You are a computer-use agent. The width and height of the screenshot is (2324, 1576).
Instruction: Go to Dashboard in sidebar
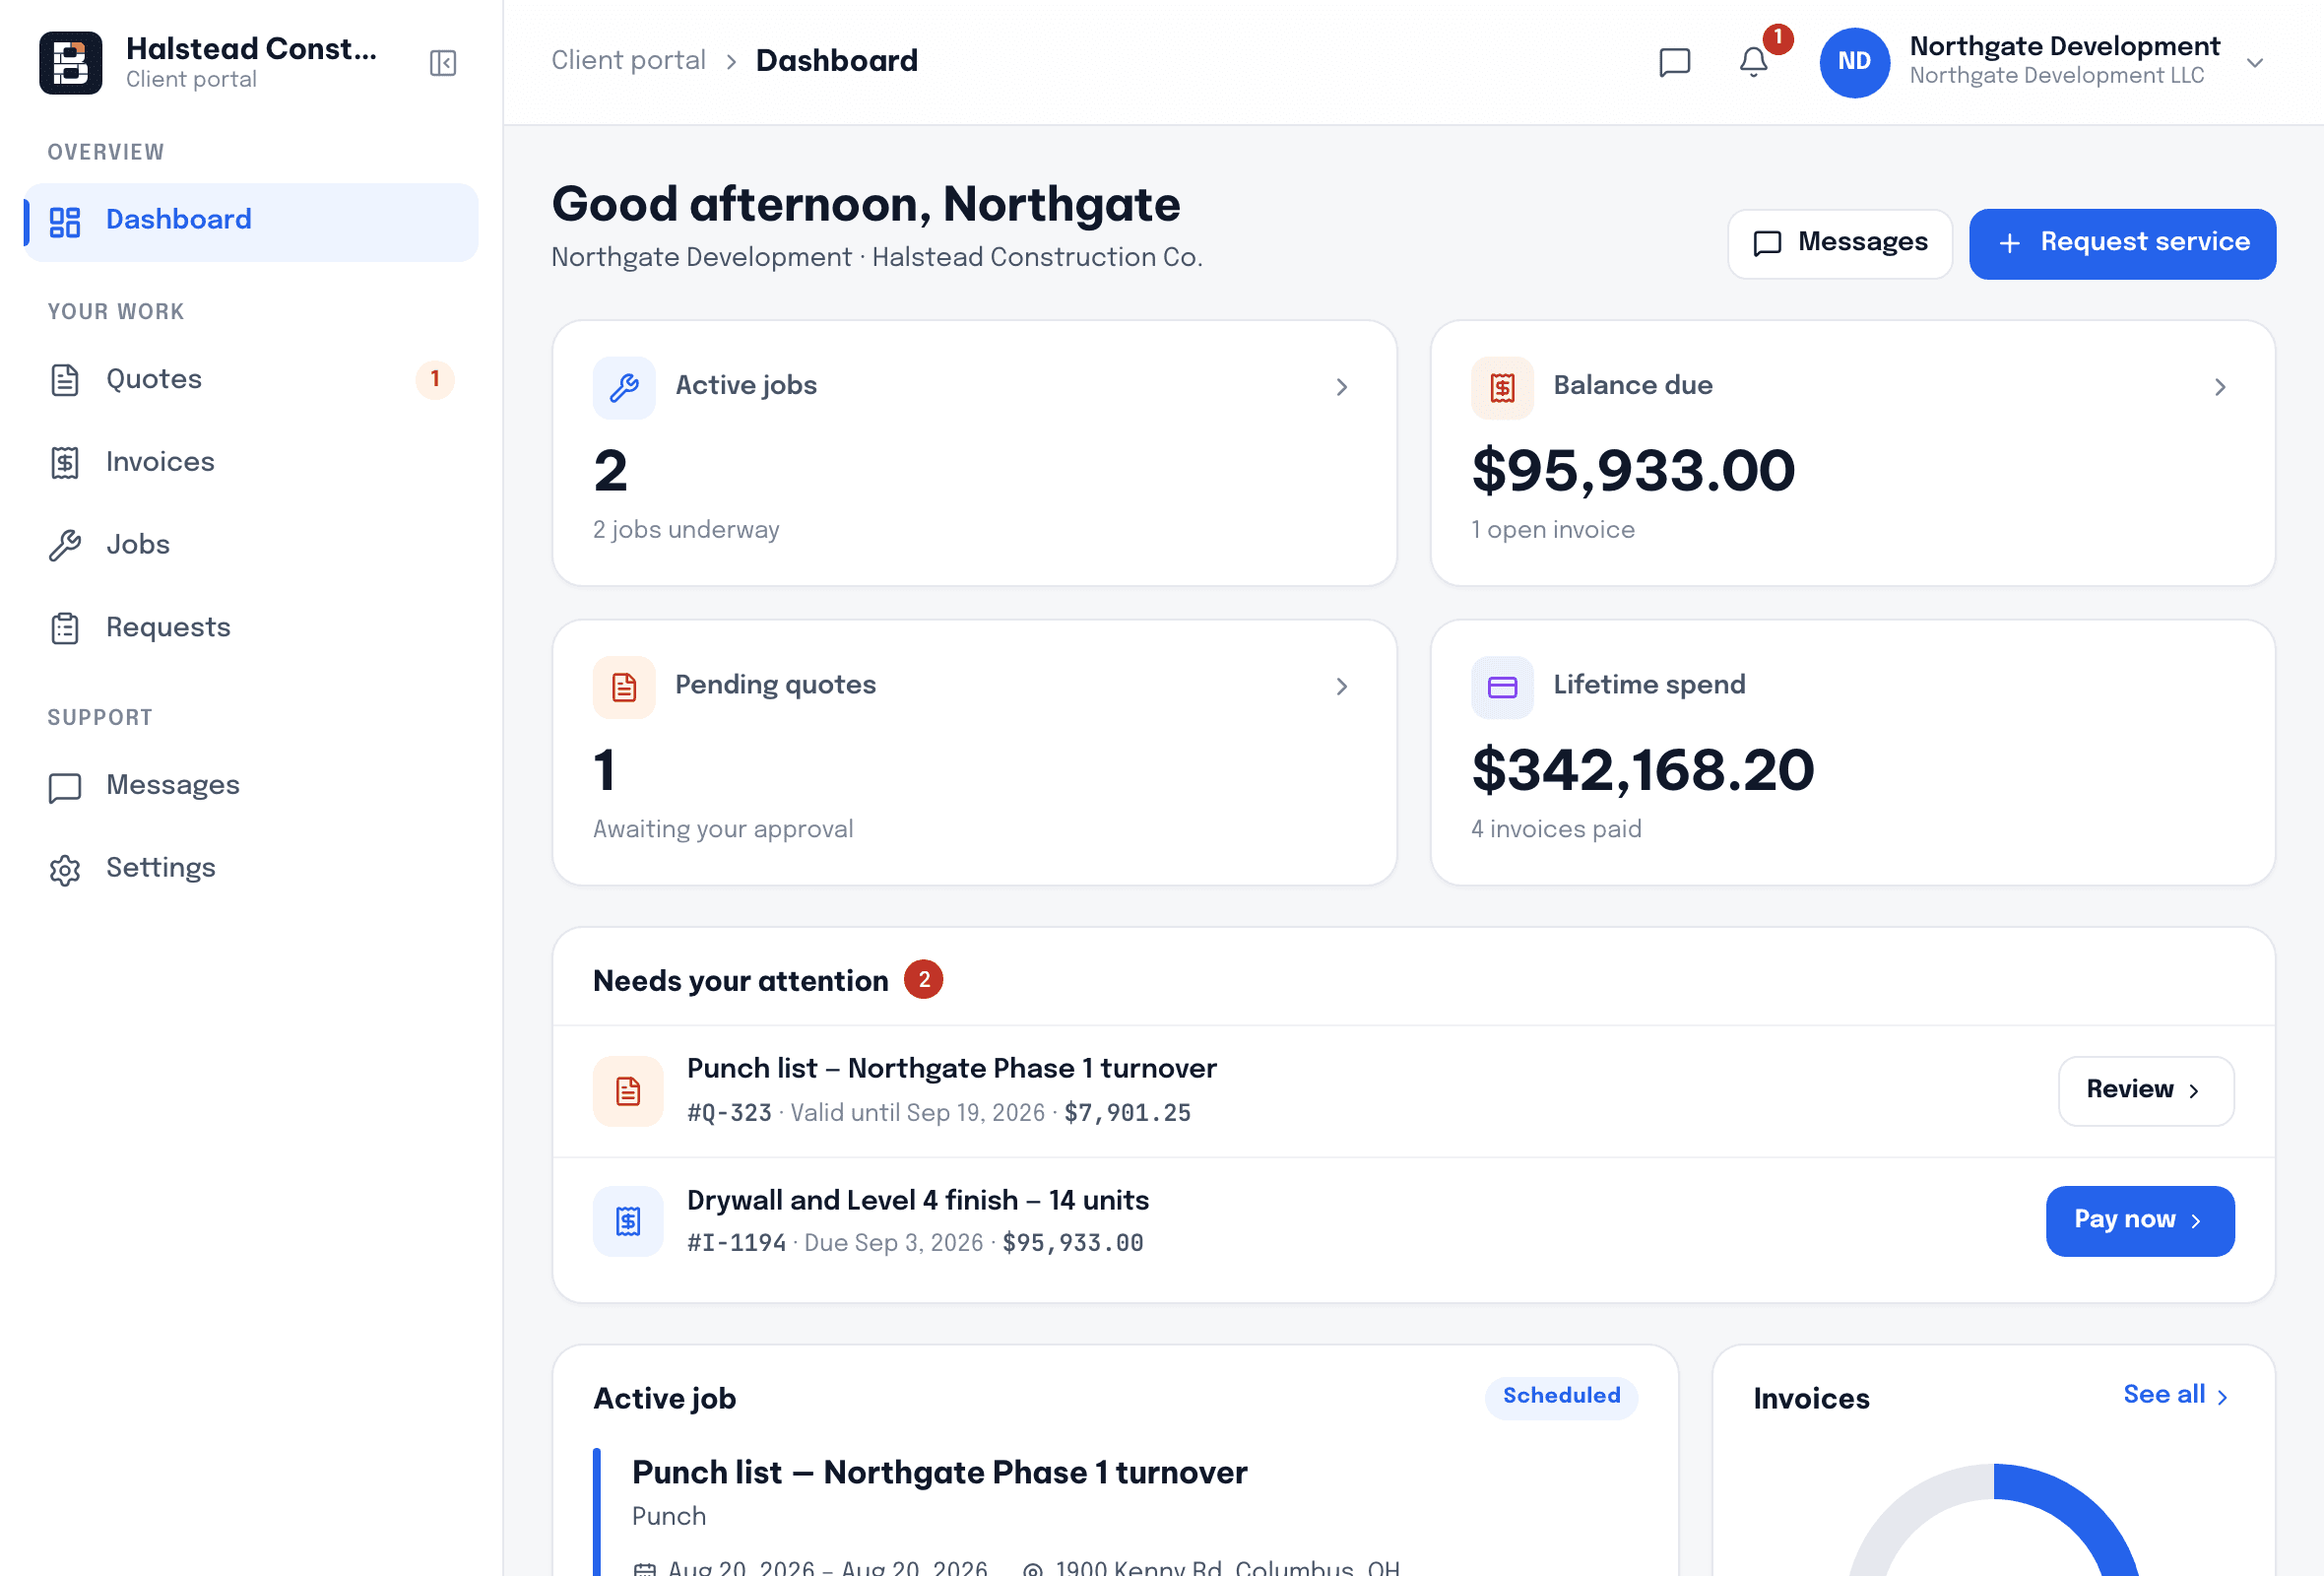[251, 222]
